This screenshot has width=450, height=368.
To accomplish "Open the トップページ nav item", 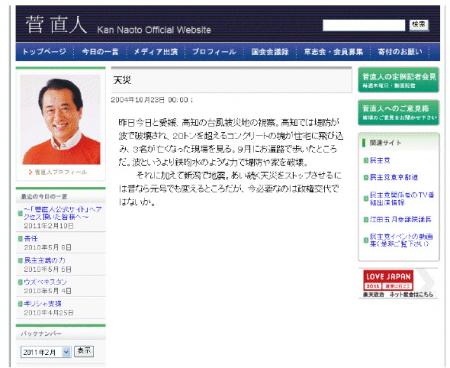I will pyautogui.click(x=44, y=52).
